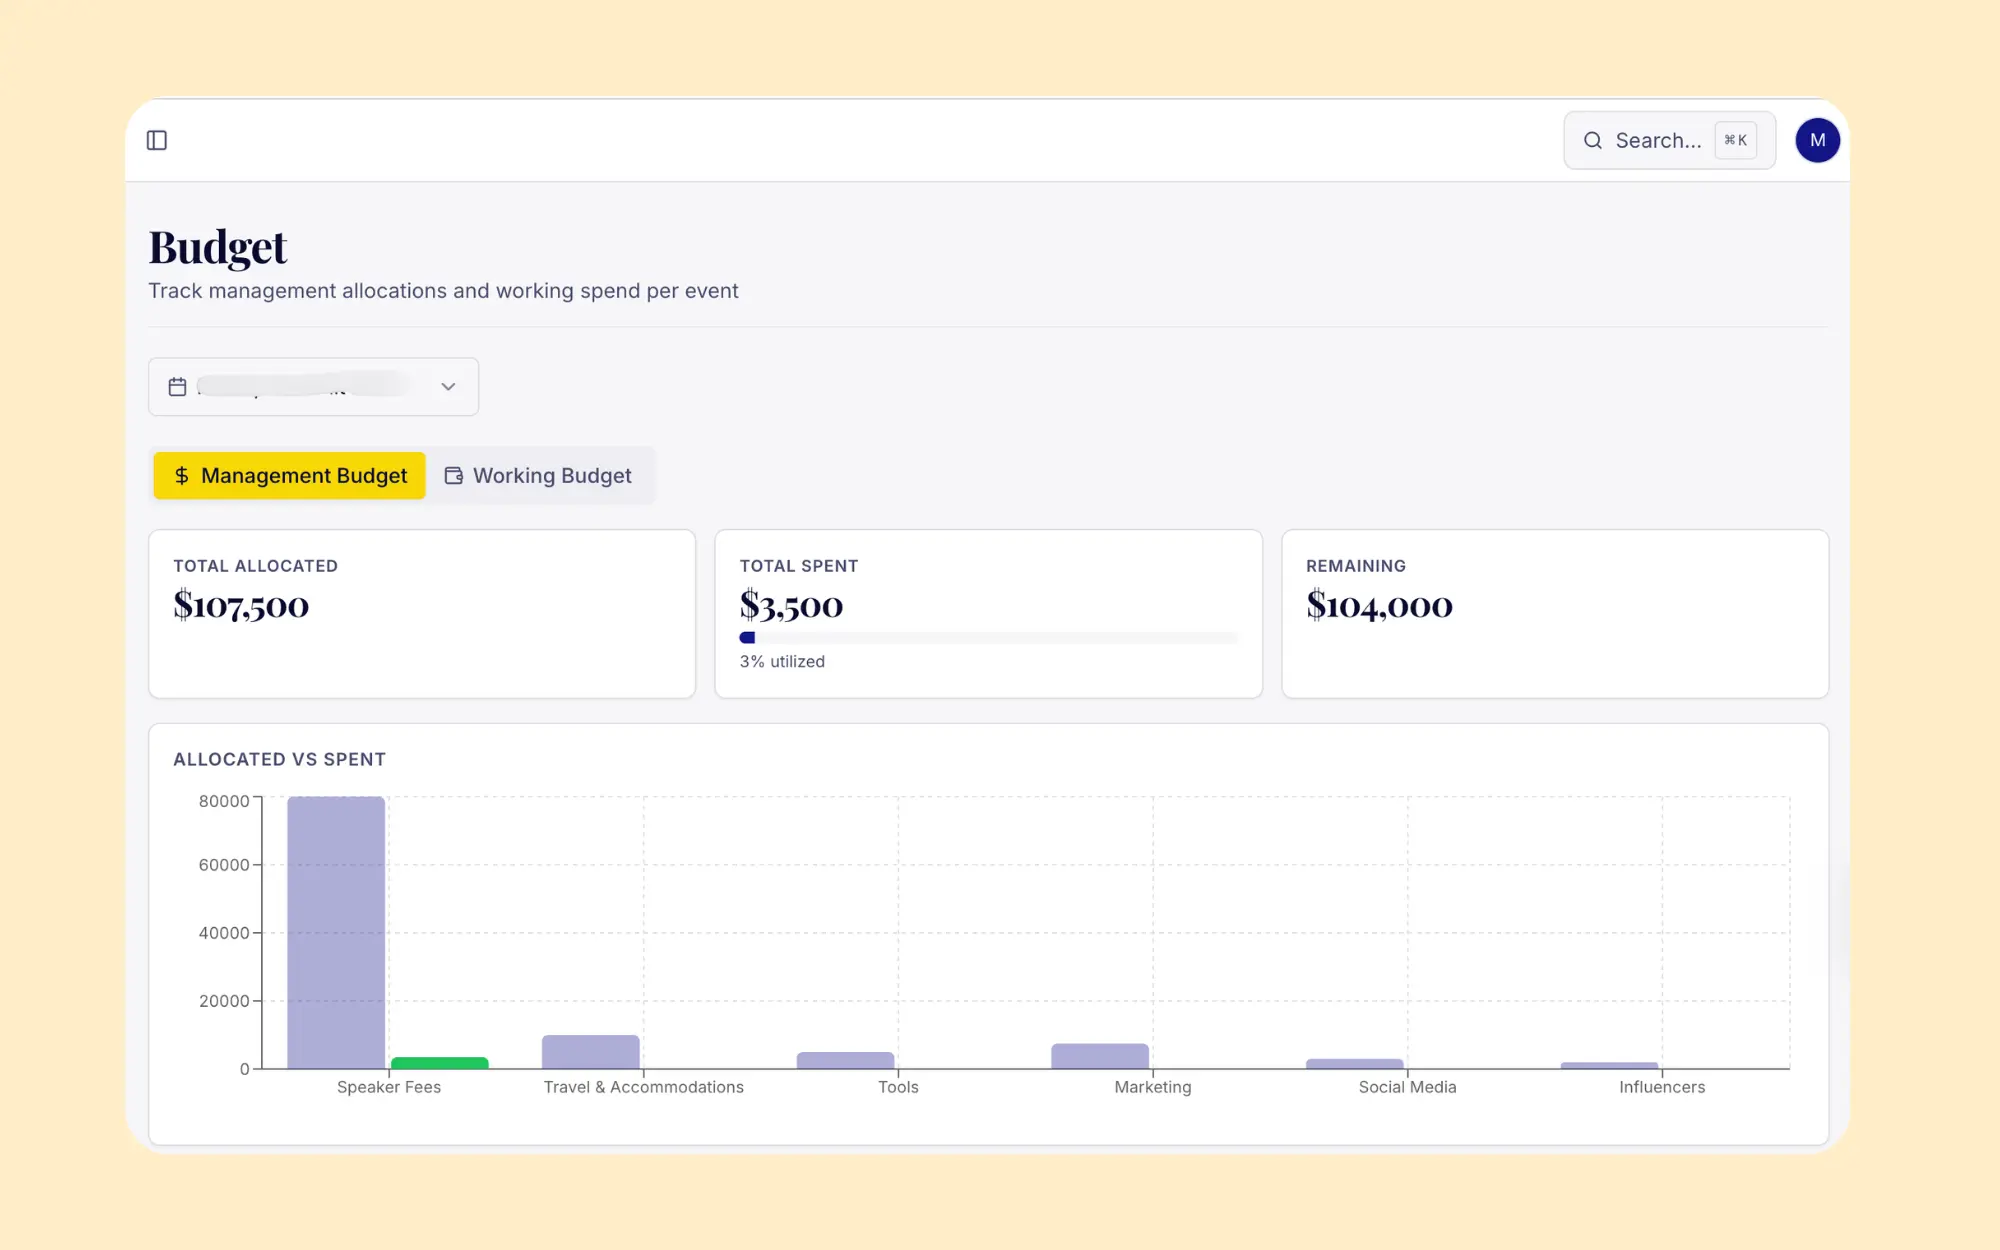Toggle the sidebar panel icon
2000x1250 pixels.
click(x=157, y=140)
